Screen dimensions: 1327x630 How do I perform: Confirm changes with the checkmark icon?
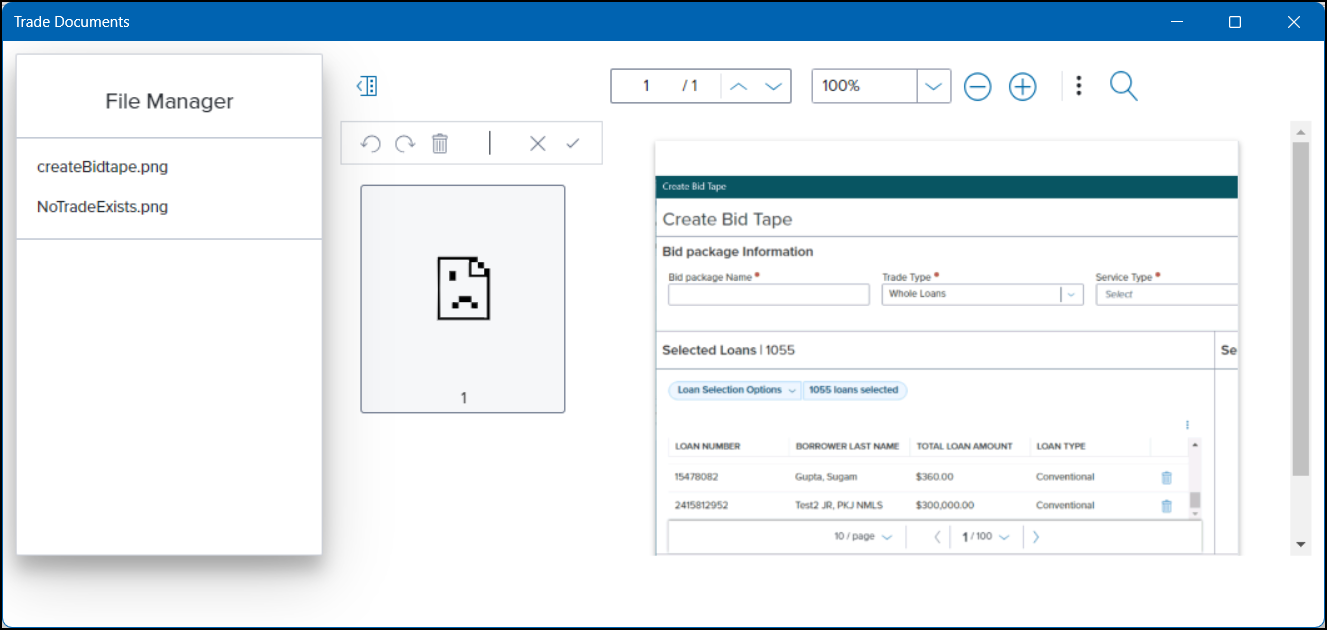pyautogui.click(x=573, y=144)
